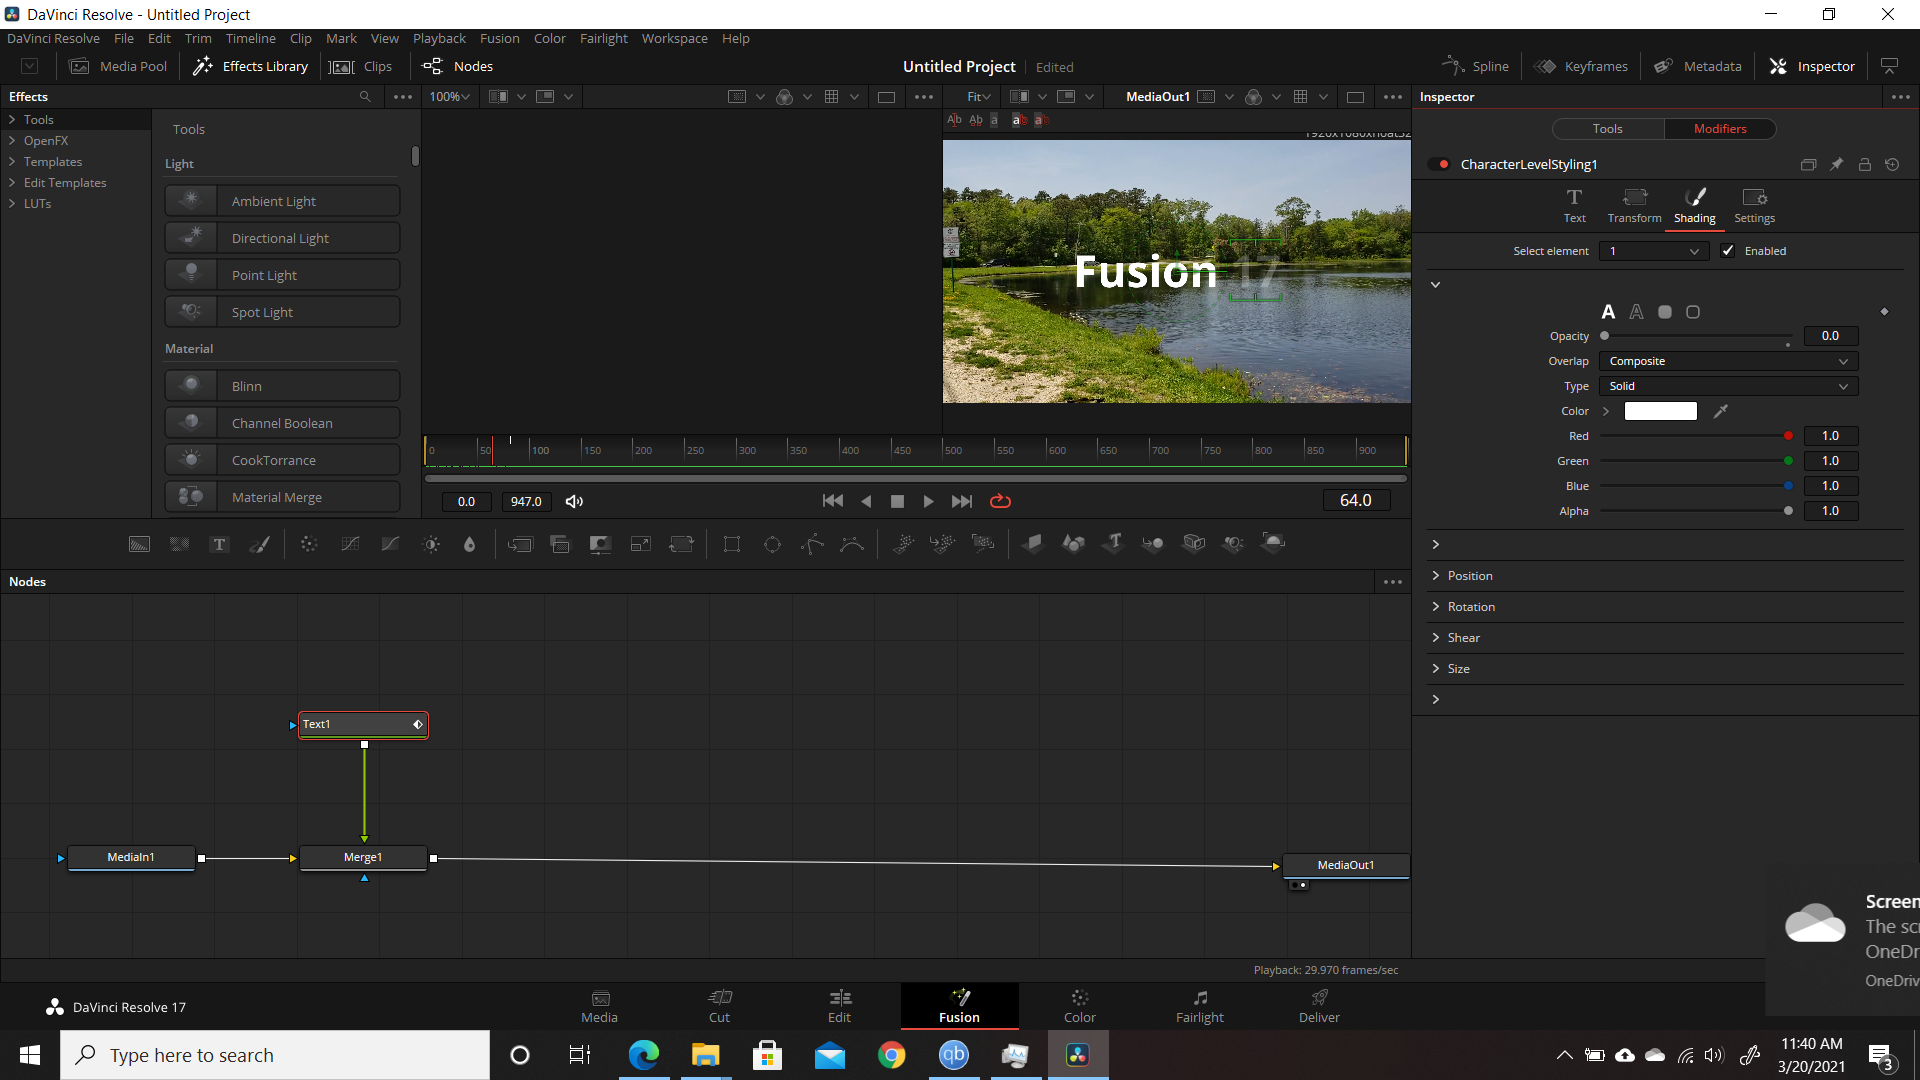Viewport: 1920px width, 1080px height.
Task: Adjust the Opacity slider handle
Action: [1605, 336]
